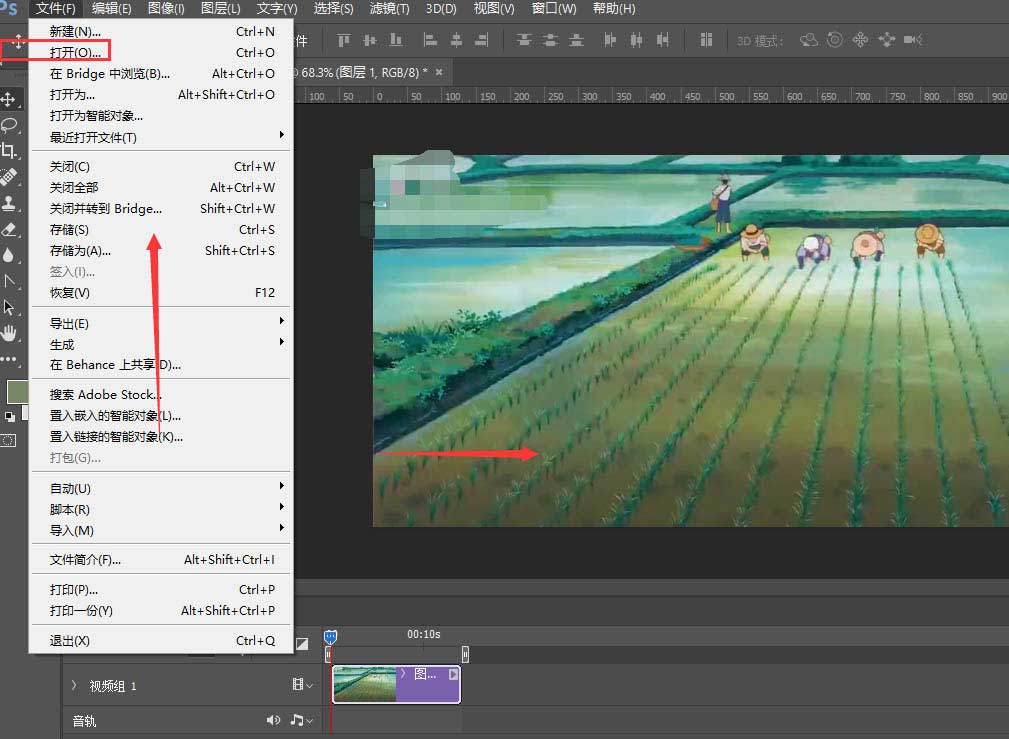This screenshot has height=739, width=1009.
Task: Select the Pen tool
Action: (x=8, y=281)
